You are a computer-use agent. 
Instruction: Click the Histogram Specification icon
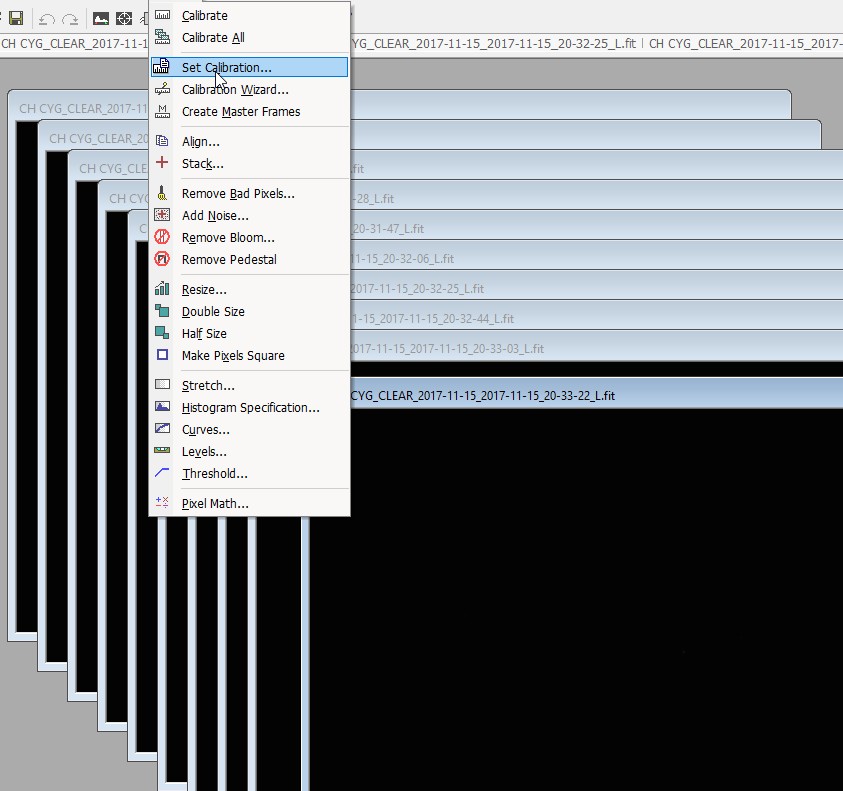[162, 407]
